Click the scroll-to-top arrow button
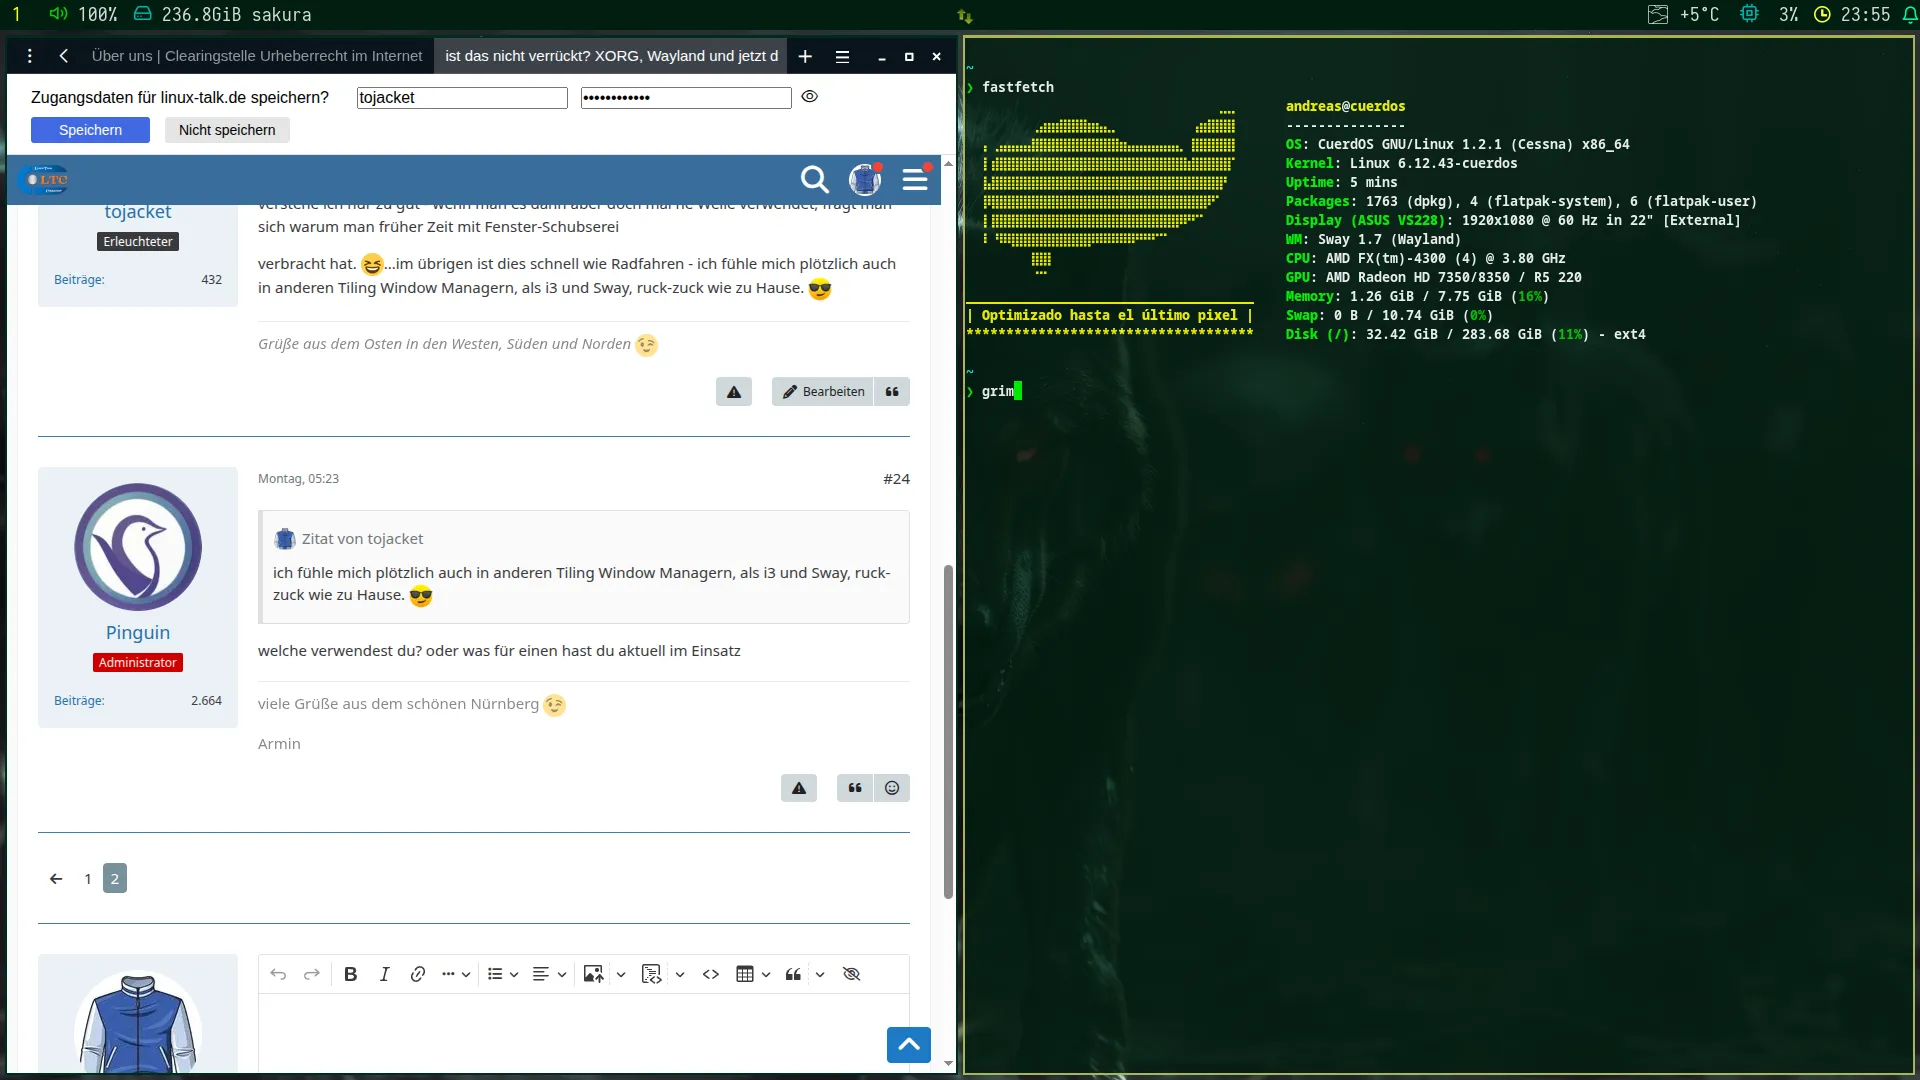The image size is (1920, 1080). pos(908,1045)
